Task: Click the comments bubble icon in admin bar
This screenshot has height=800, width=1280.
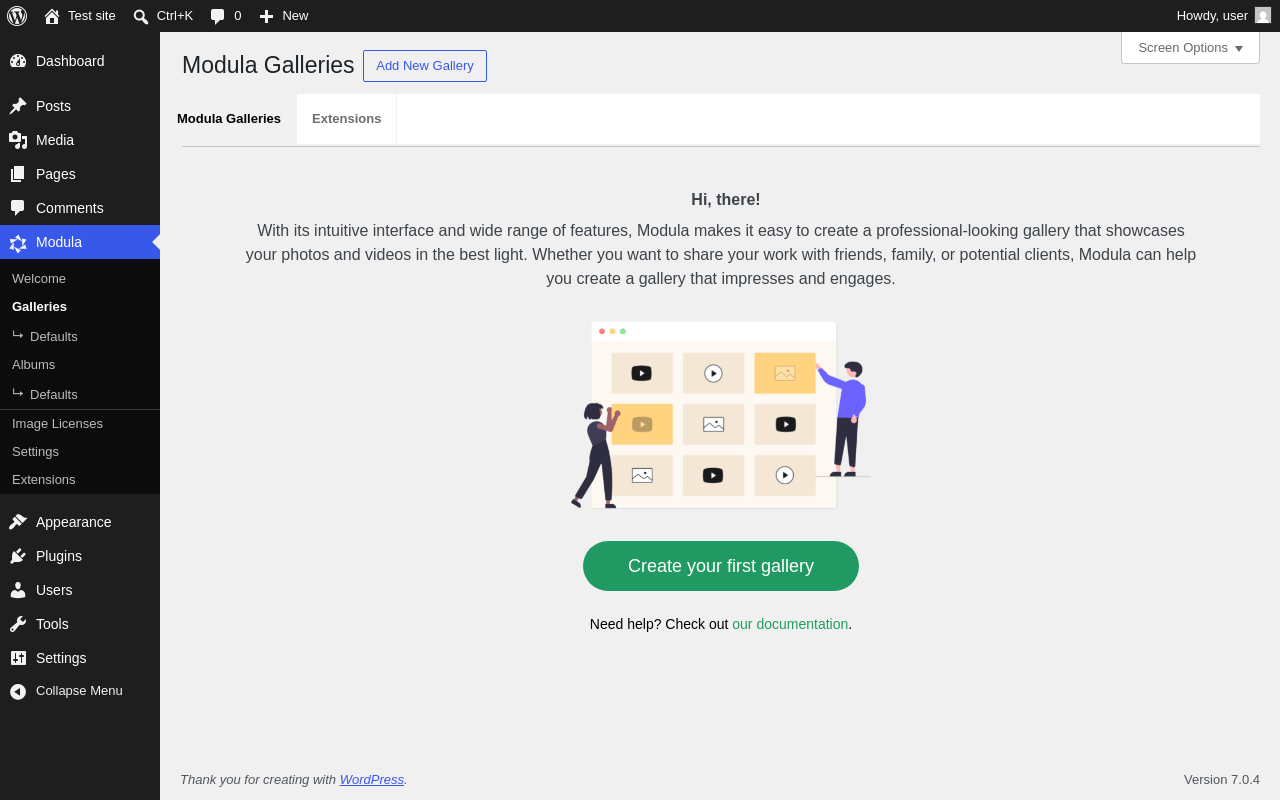Action: [217, 16]
